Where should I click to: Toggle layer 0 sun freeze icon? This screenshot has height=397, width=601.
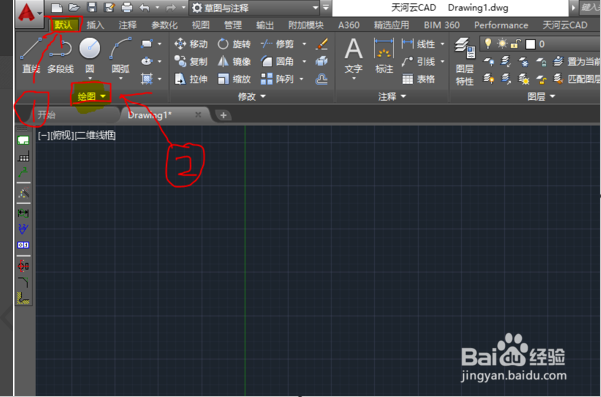(x=502, y=44)
